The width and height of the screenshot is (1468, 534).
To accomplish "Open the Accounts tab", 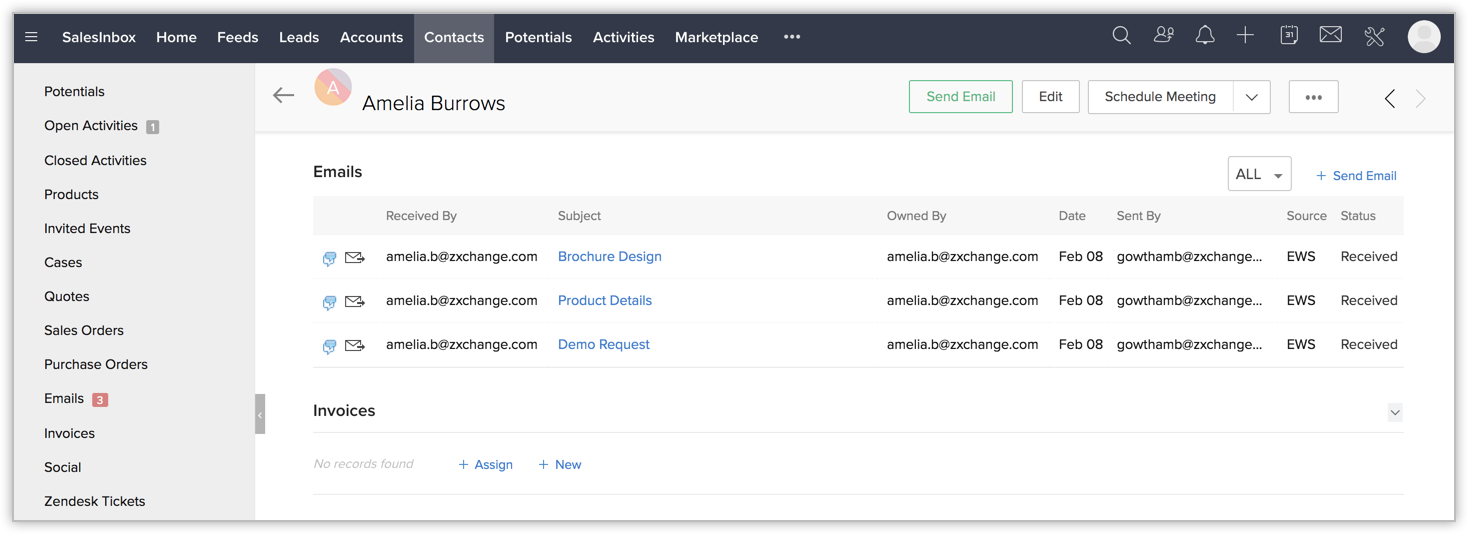I will pyautogui.click(x=371, y=37).
